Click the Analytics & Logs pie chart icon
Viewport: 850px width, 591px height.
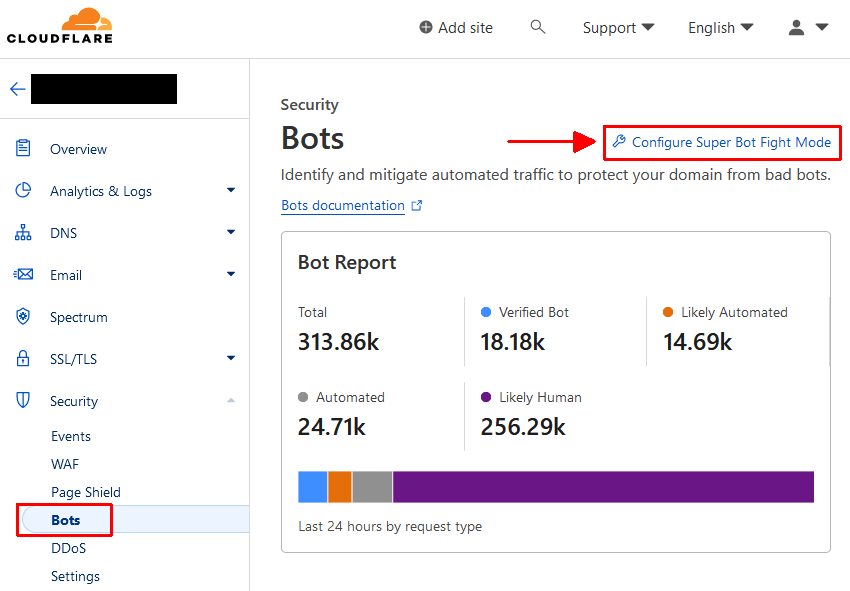[x=23, y=190]
